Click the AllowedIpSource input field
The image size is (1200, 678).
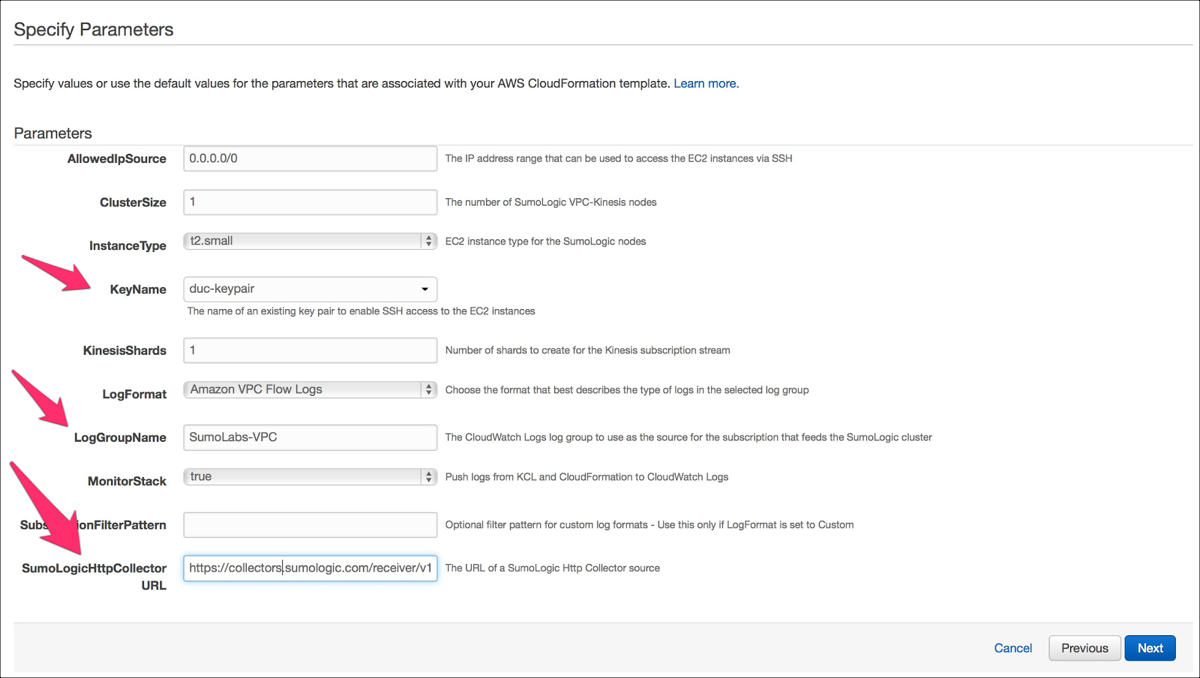click(x=310, y=158)
